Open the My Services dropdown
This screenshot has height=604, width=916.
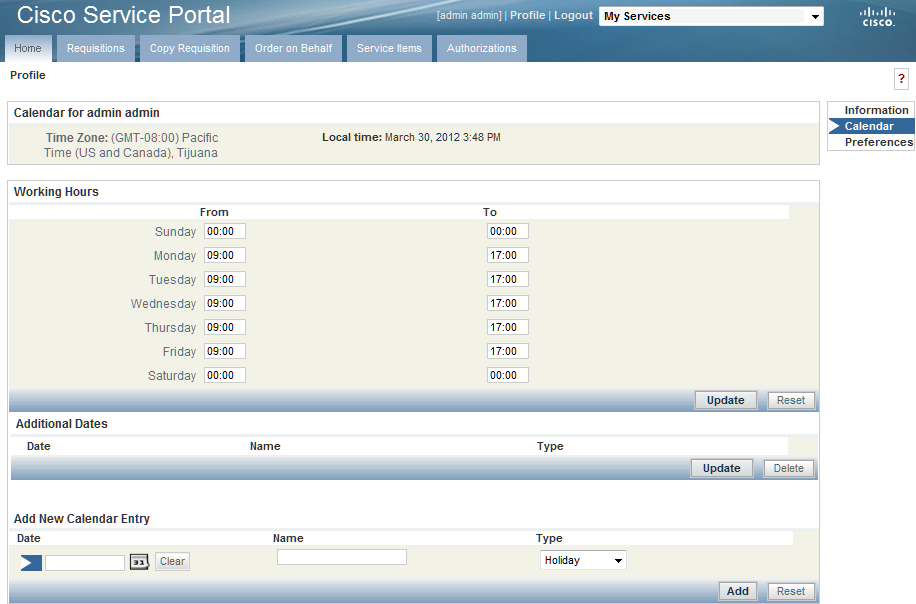[x=711, y=16]
